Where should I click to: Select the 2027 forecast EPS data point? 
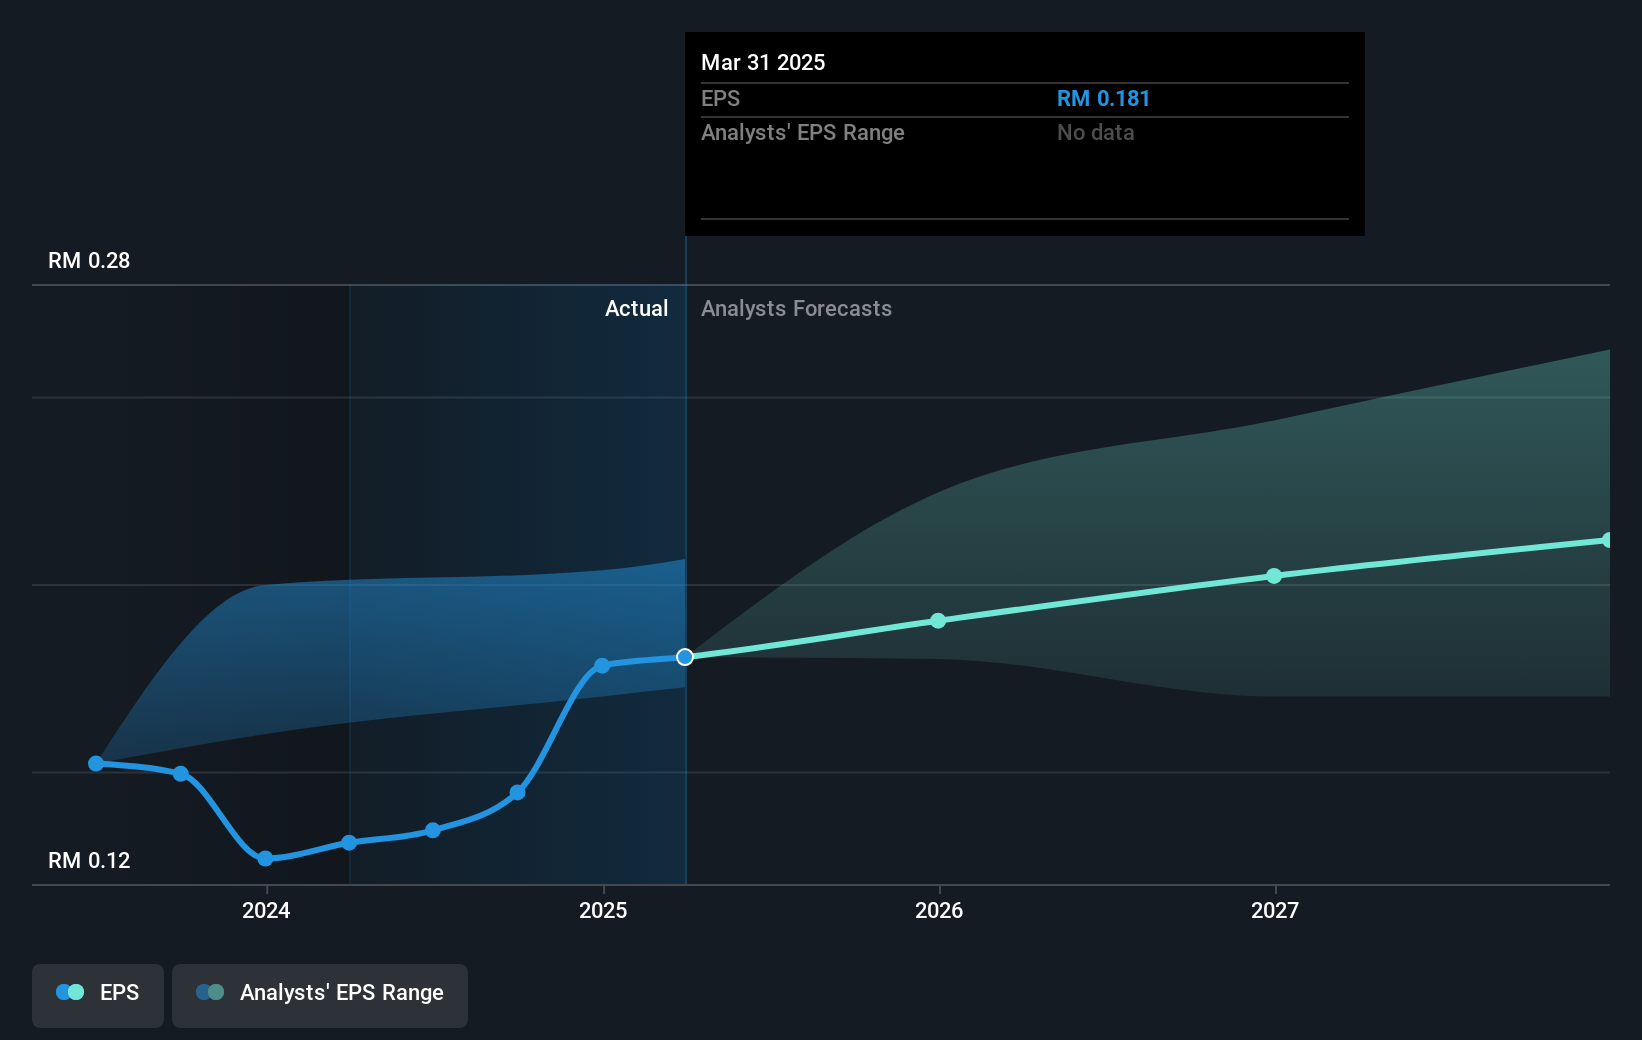(x=1274, y=576)
